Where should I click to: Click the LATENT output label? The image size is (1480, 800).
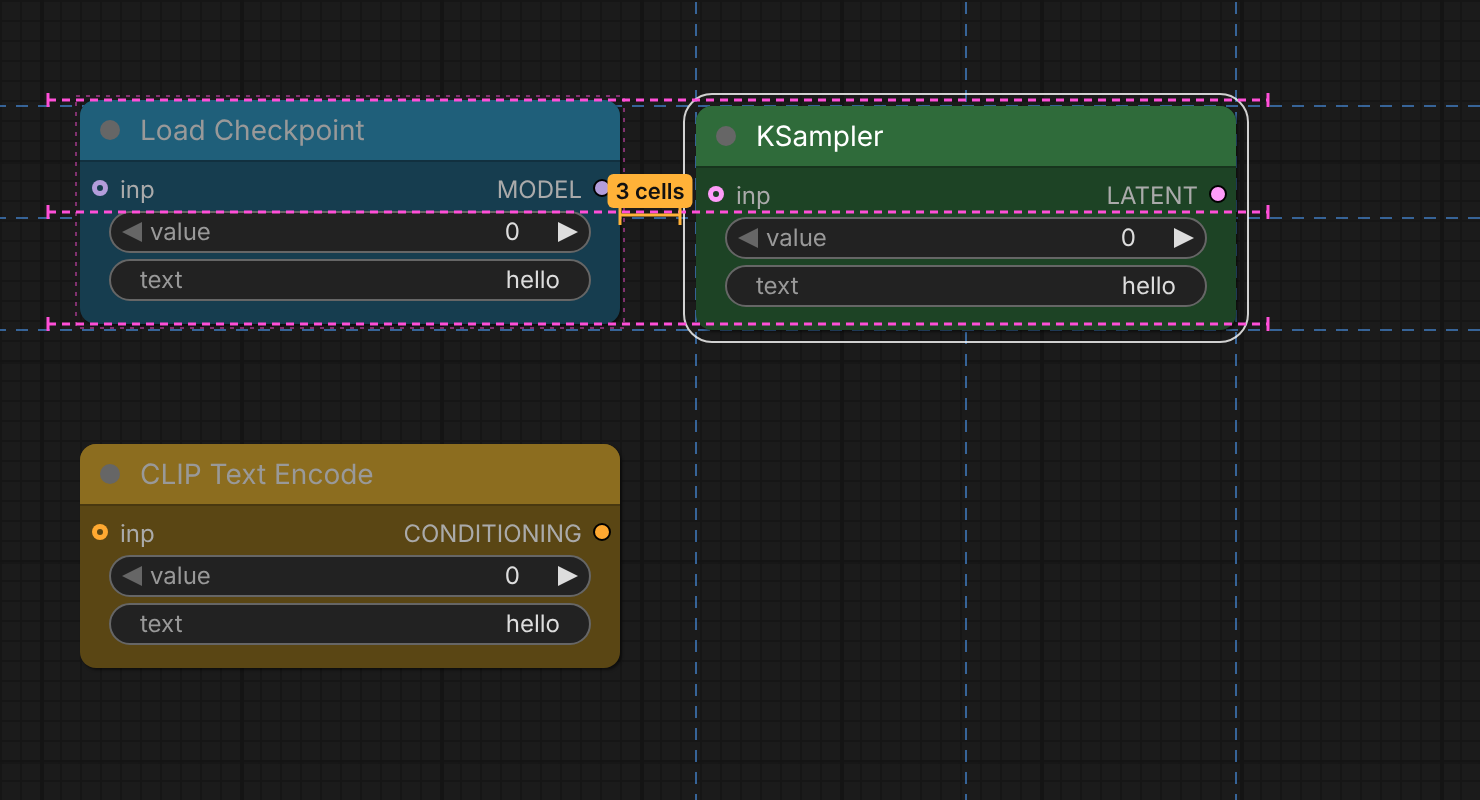[x=1152, y=195]
